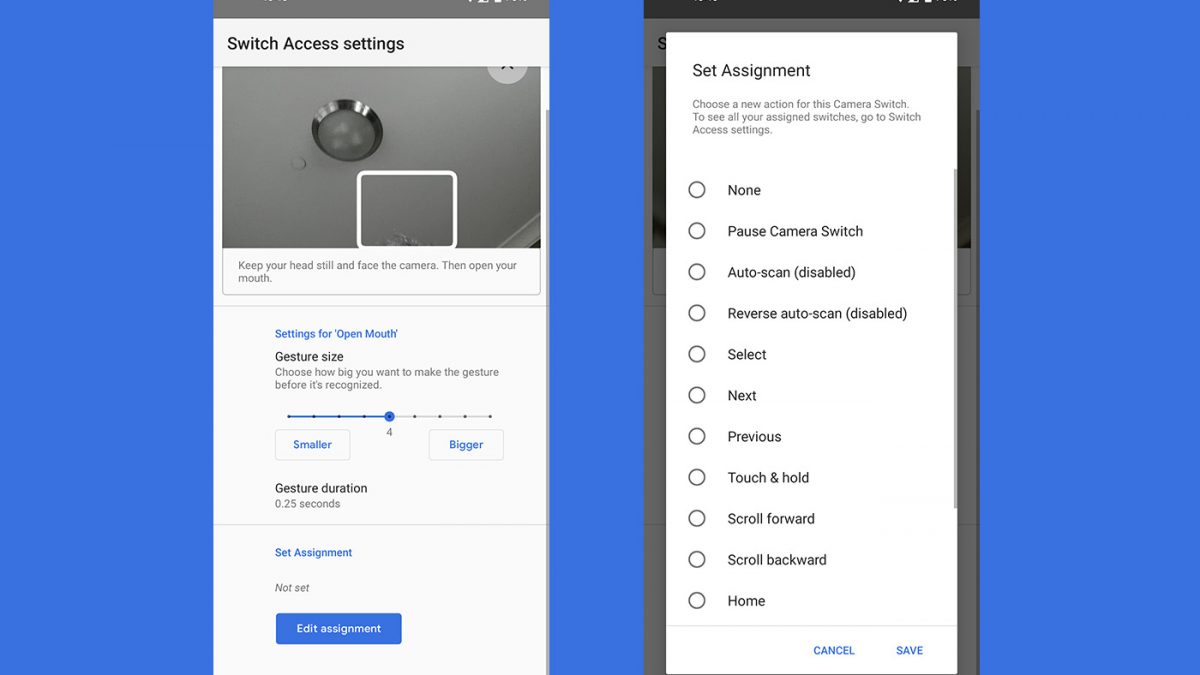The image size is (1200, 675).
Task: Tap the Bigger gesture size button
Action: [x=466, y=445]
